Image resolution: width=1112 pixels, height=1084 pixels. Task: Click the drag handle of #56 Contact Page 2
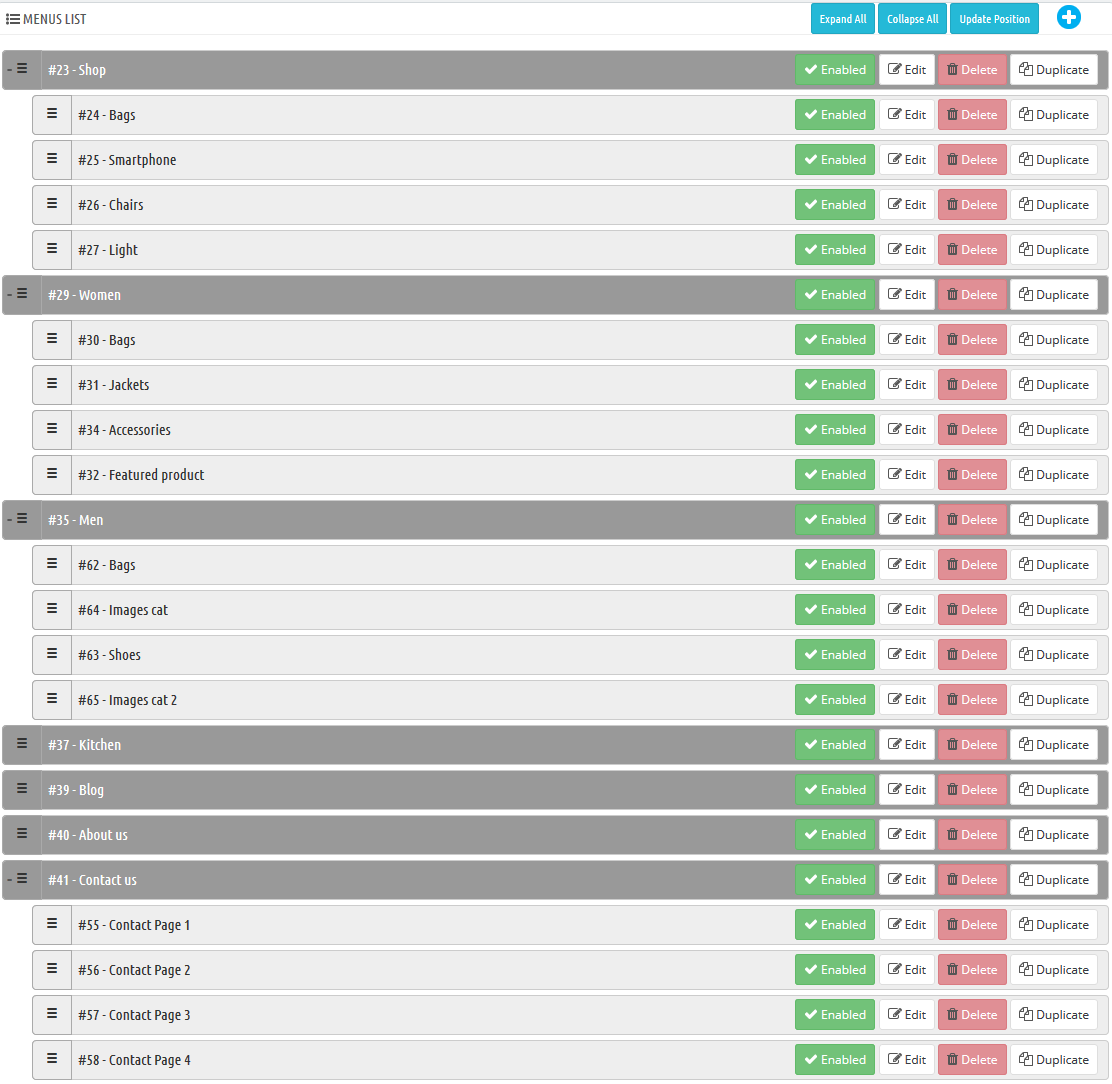[52, 969]
